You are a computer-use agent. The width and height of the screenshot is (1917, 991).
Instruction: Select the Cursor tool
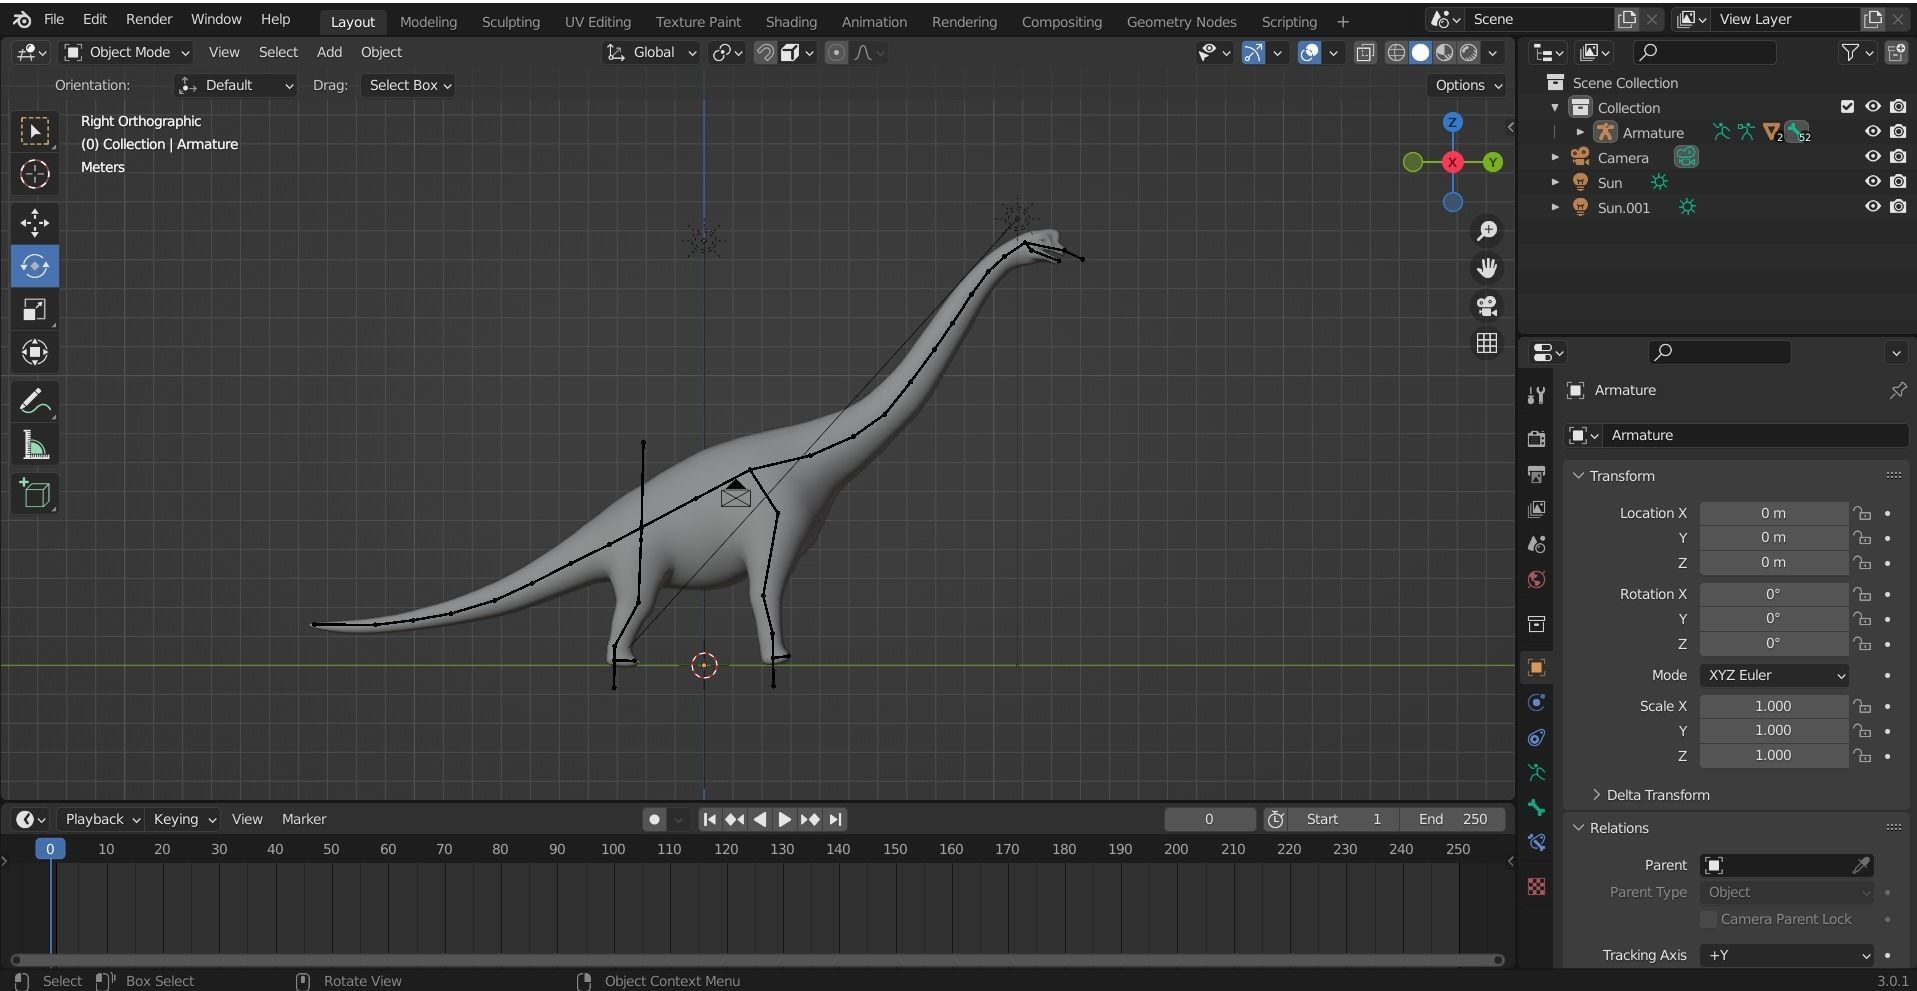[x=35, y=175]
